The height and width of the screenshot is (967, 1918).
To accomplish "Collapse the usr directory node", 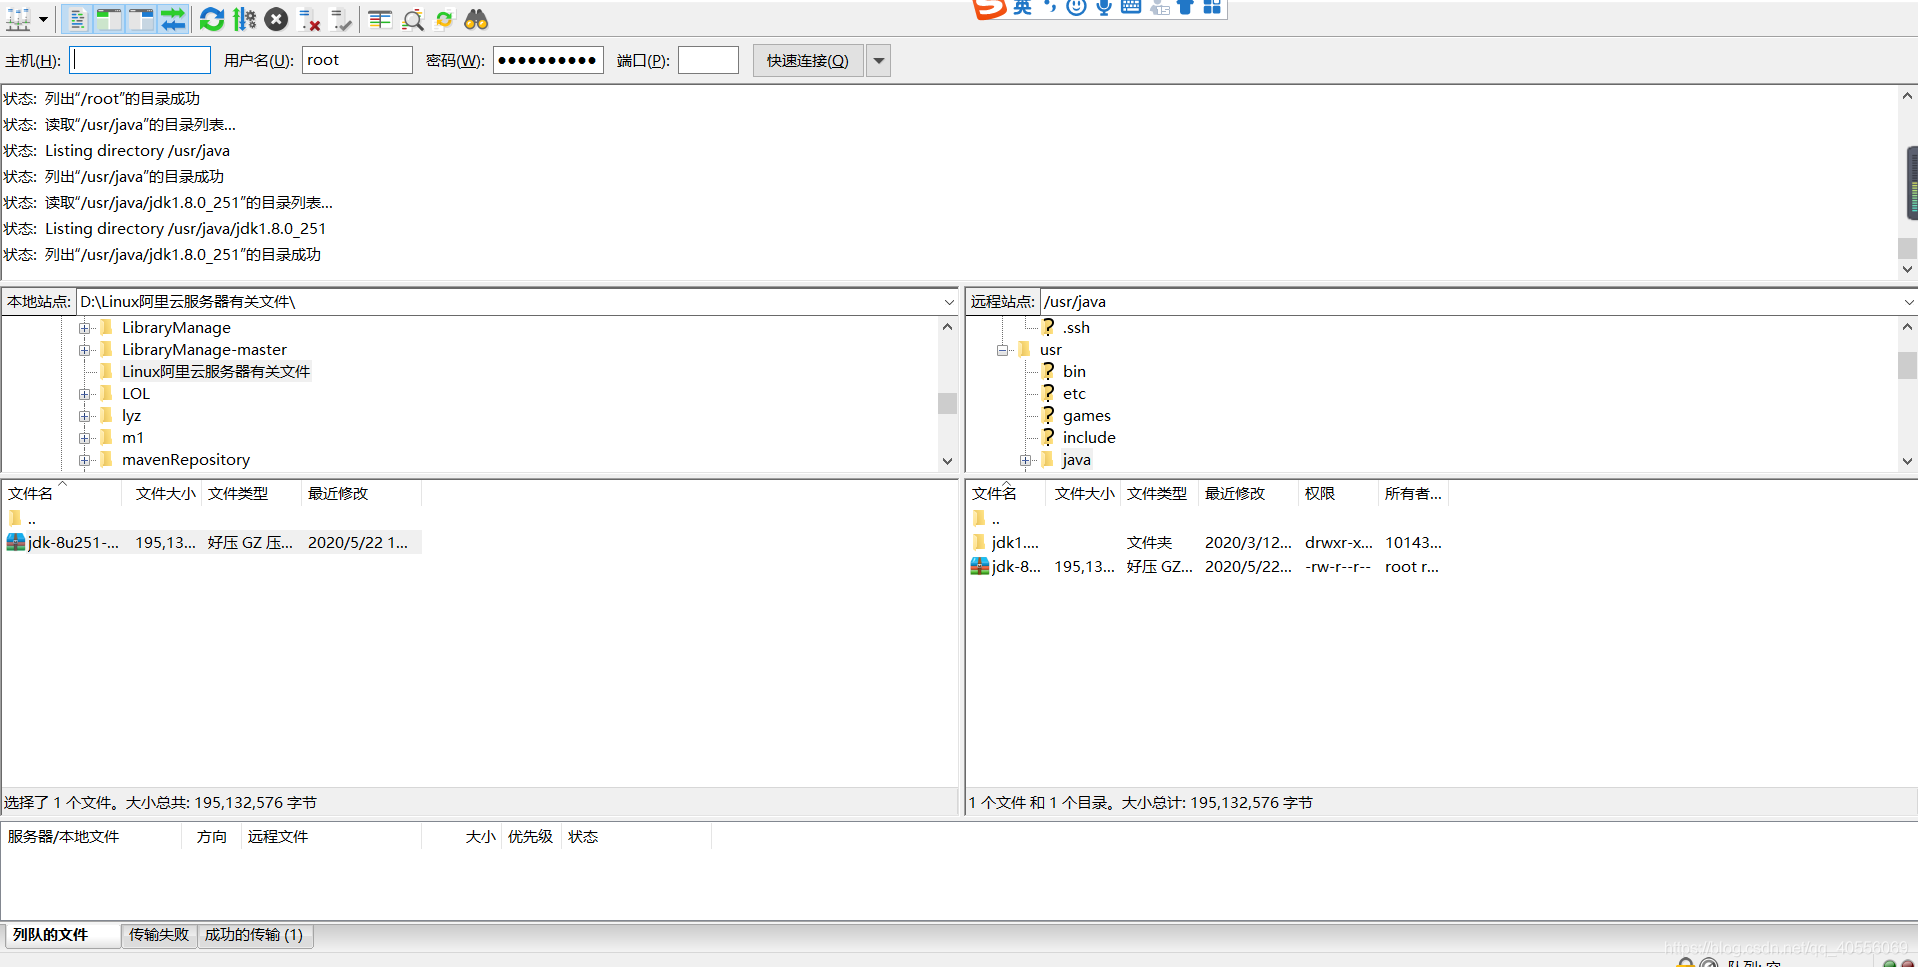I will click(x=1002, y=349).
